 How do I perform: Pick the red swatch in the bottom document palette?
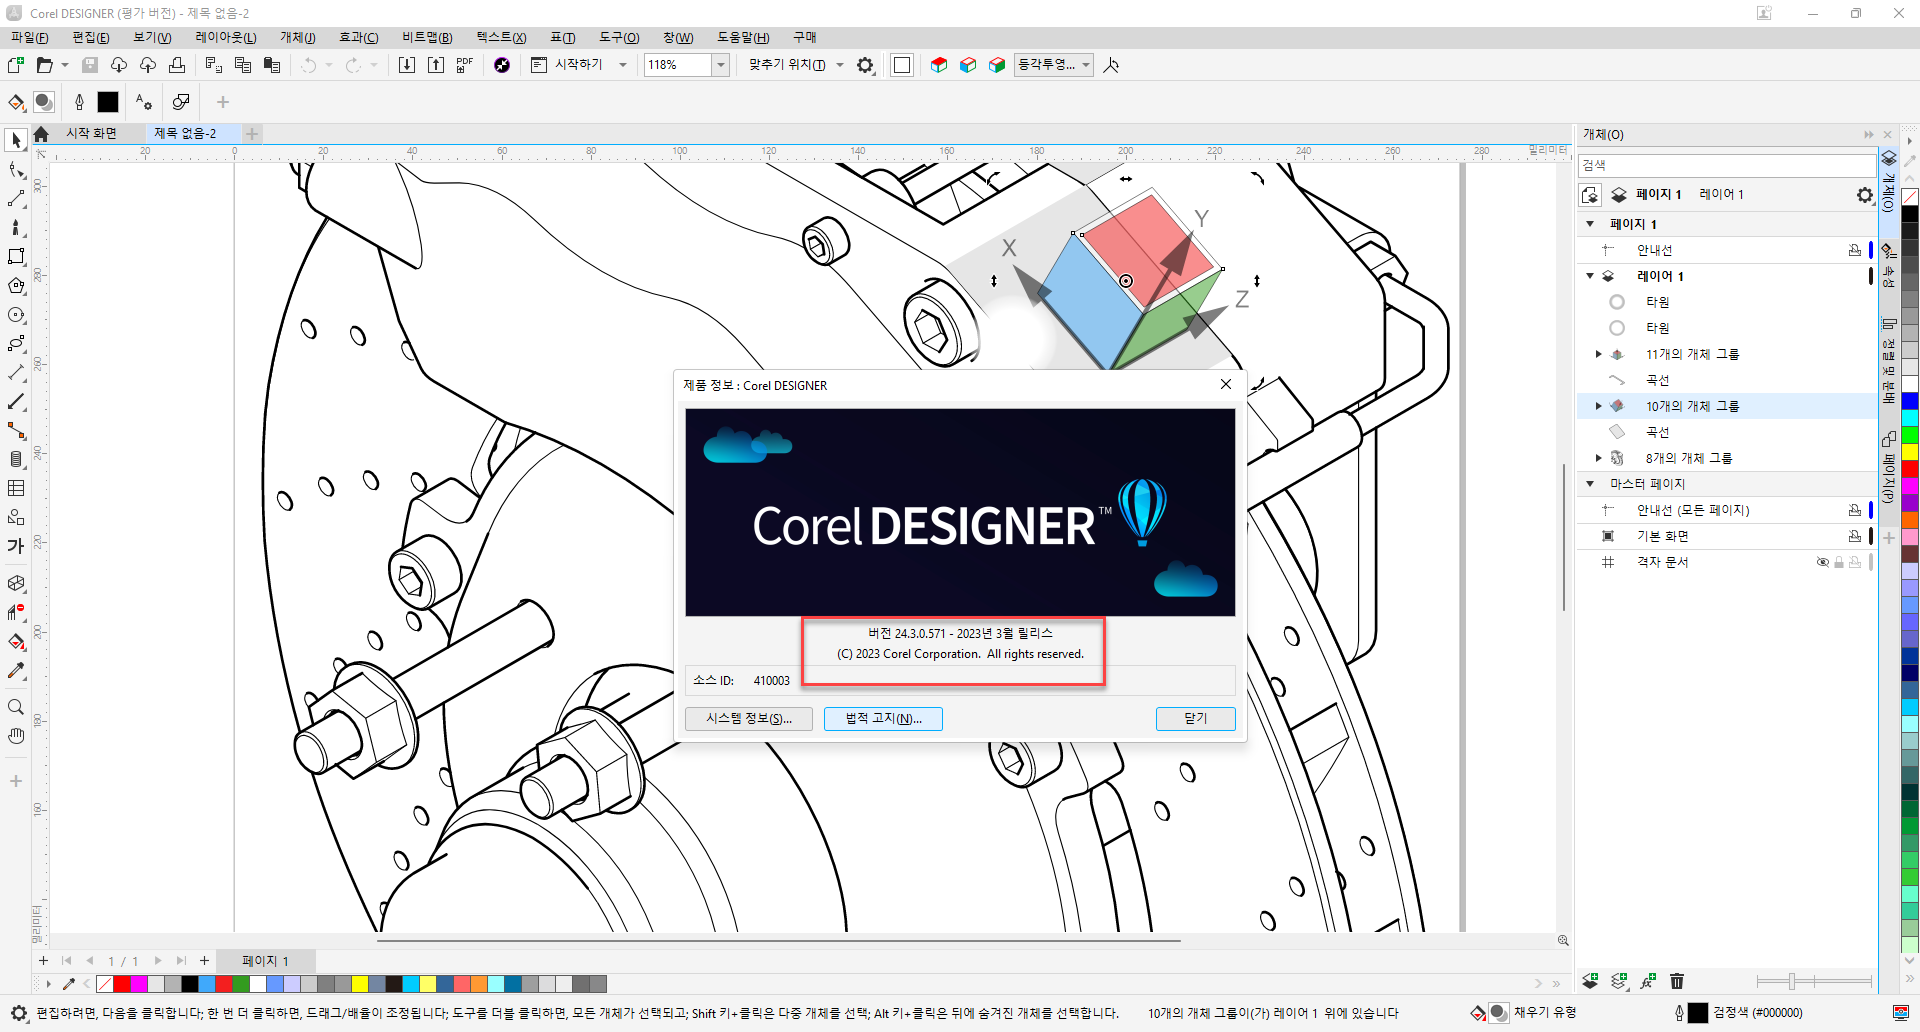tap(122, 984)
